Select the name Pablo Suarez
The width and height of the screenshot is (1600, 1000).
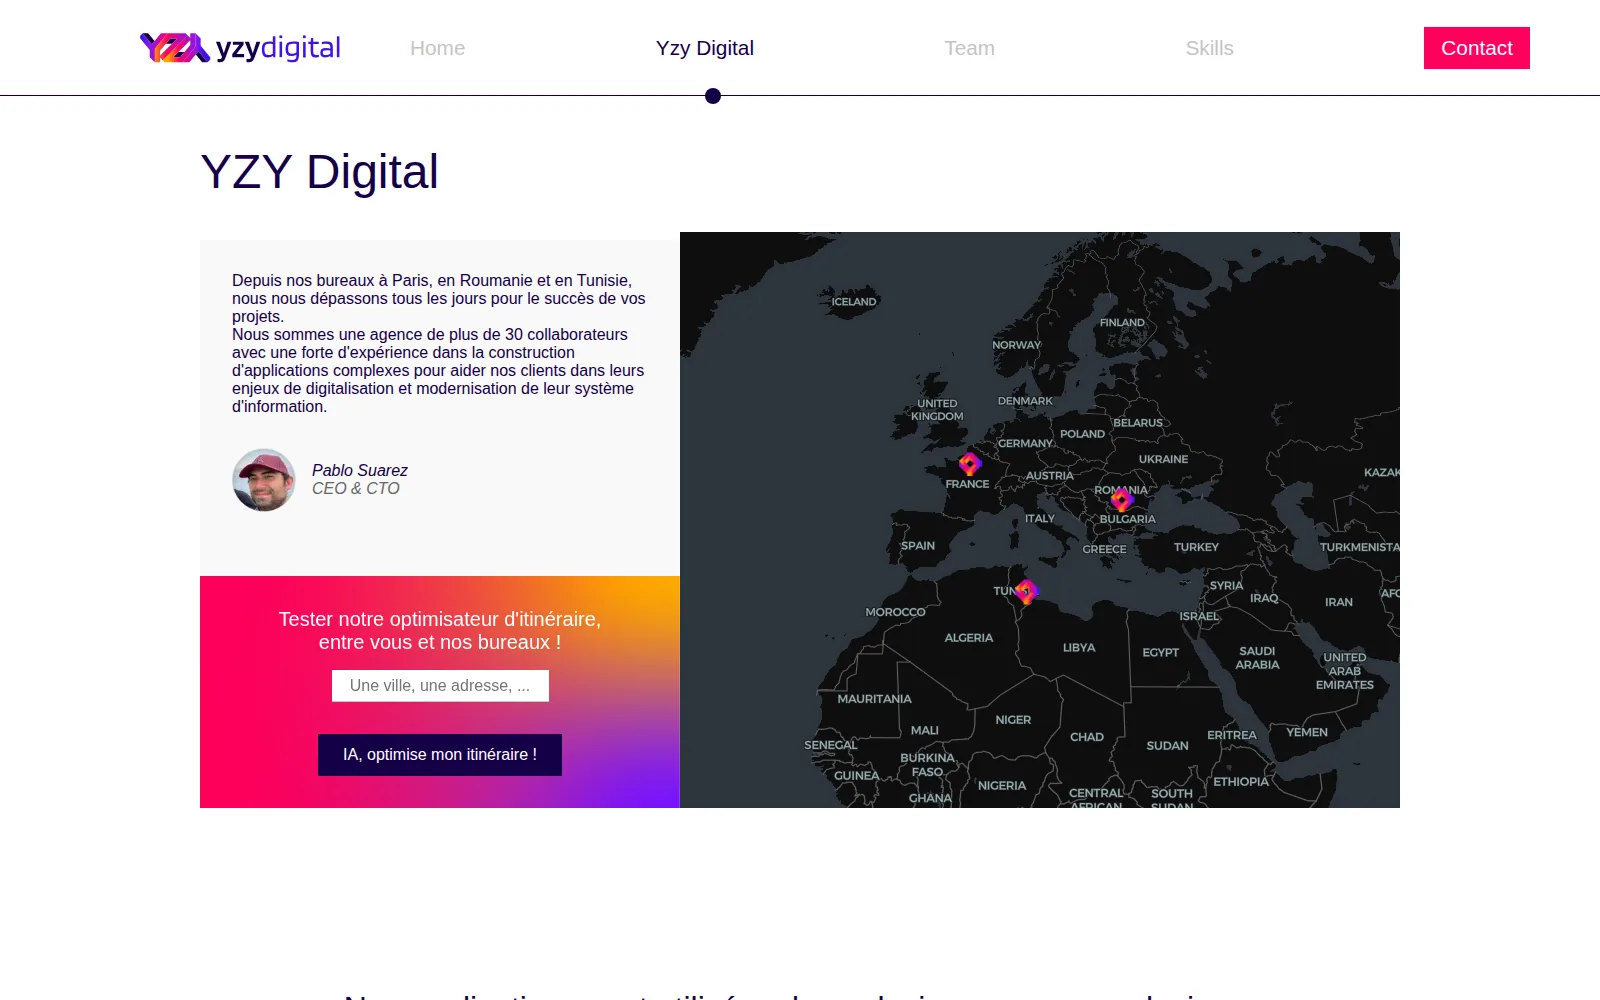360,470
